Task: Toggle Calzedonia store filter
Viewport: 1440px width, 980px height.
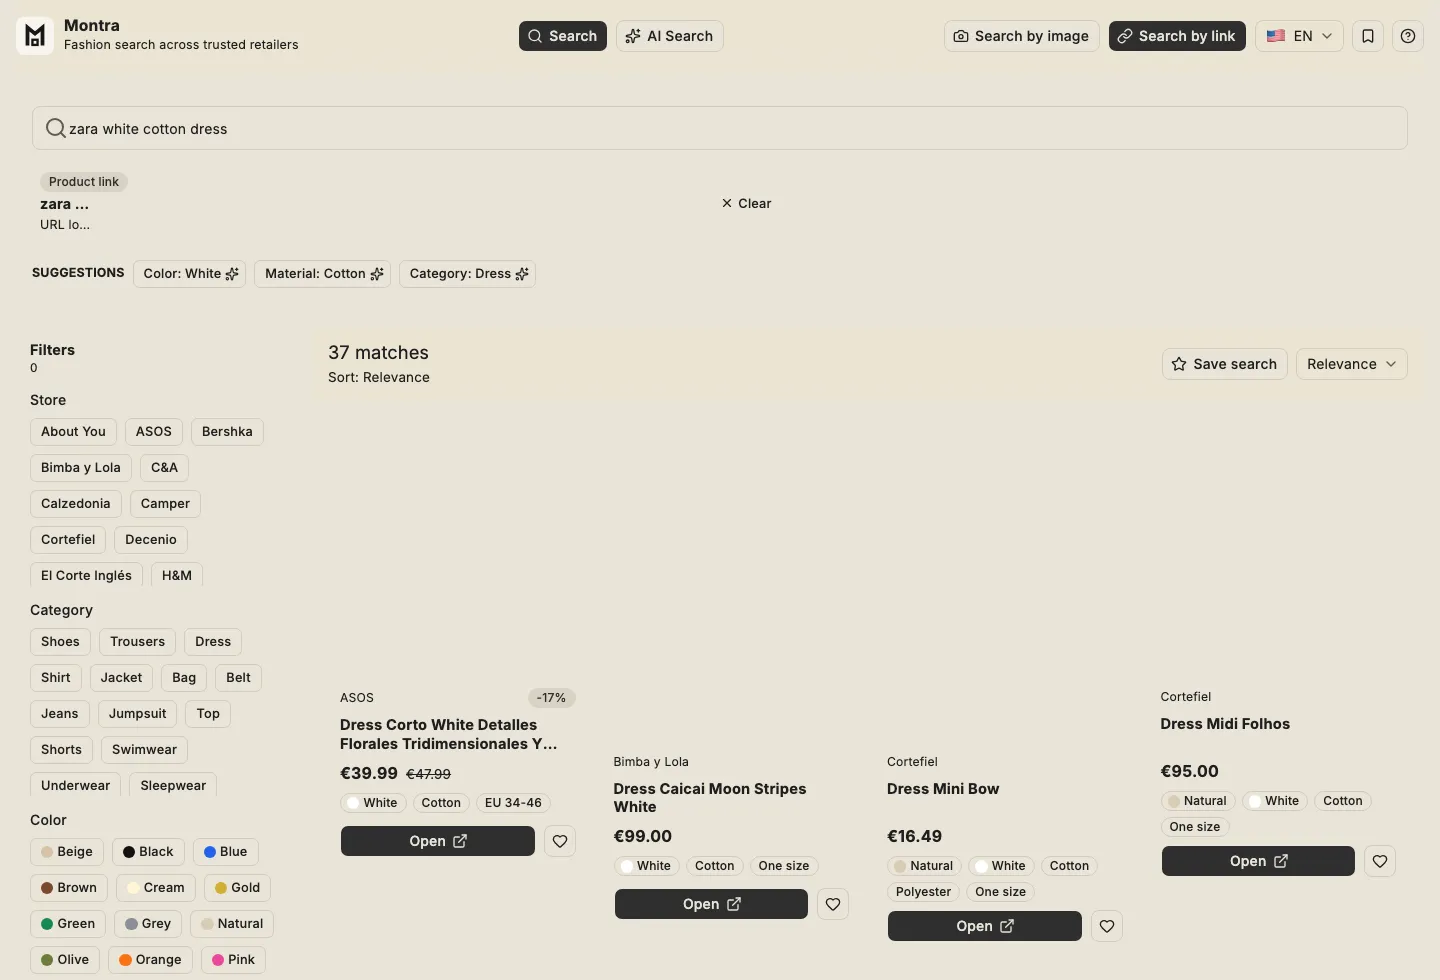Action: pyautogui.click(x=76, y=504)
